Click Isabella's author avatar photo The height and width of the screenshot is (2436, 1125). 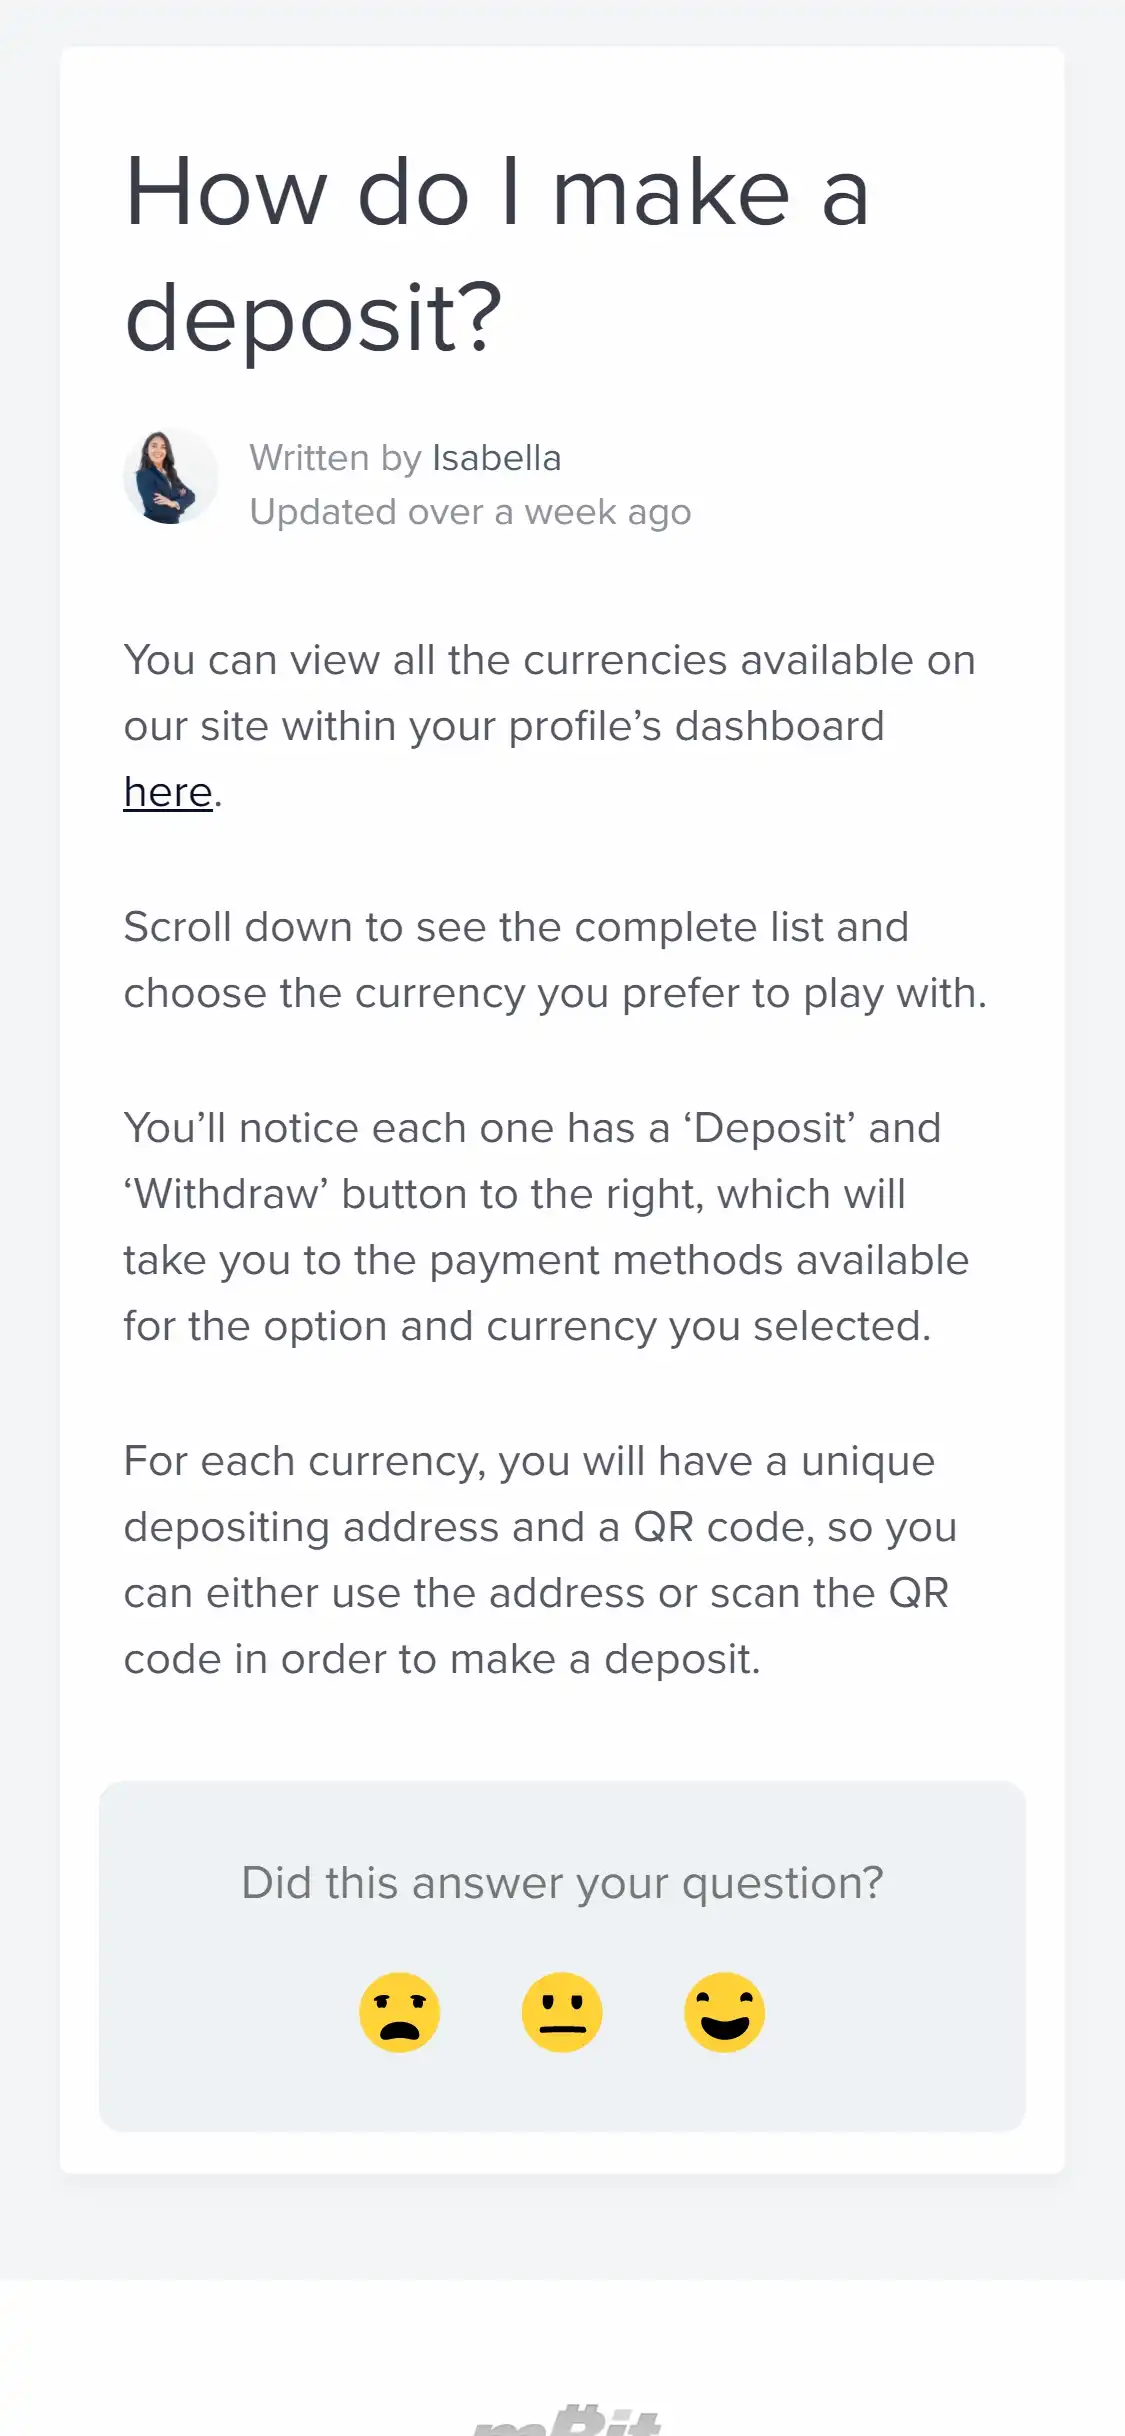click(170, 477)
